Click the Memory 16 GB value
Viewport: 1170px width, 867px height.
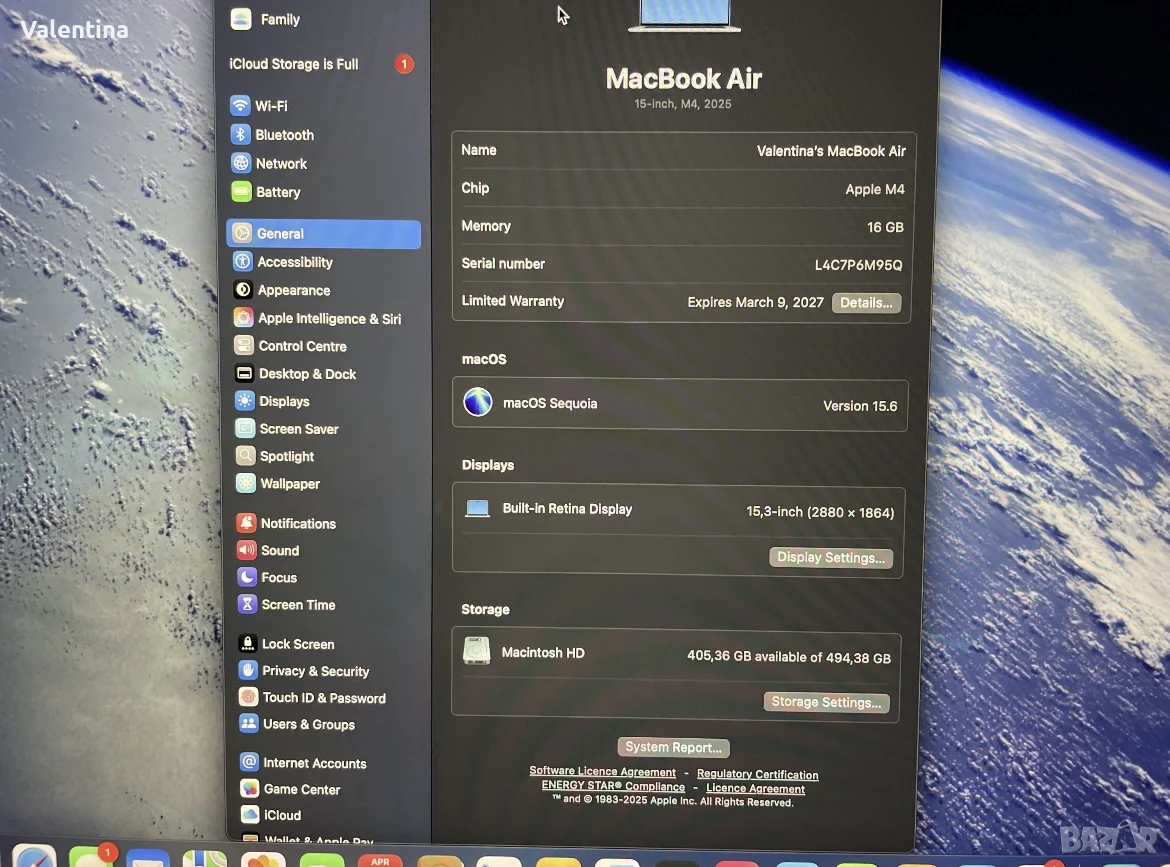click(x=885, y=227)
